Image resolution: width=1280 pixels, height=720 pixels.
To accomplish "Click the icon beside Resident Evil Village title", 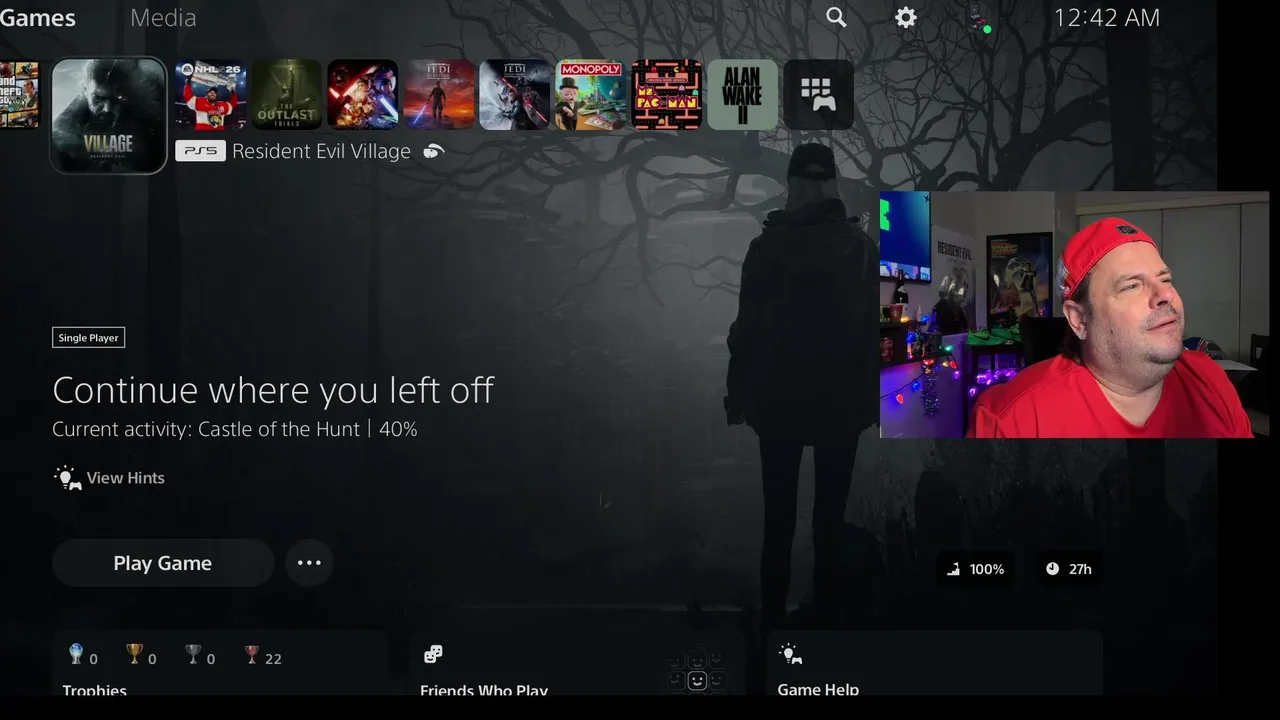I will point(433,151).
